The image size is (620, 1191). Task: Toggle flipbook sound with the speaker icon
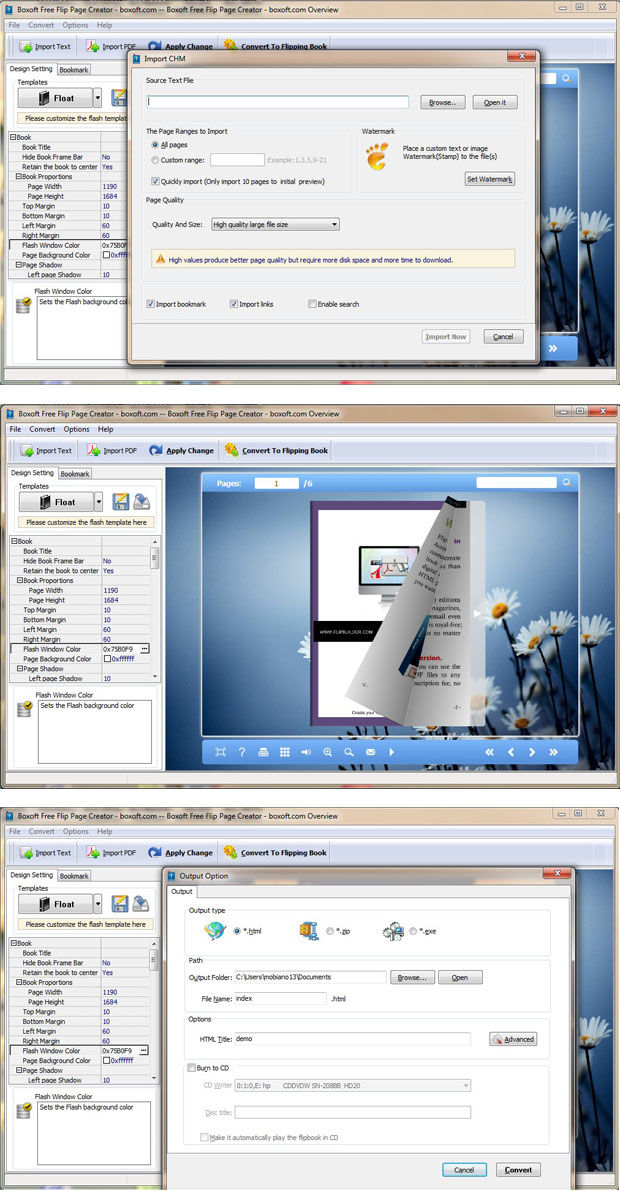(306, 752)
